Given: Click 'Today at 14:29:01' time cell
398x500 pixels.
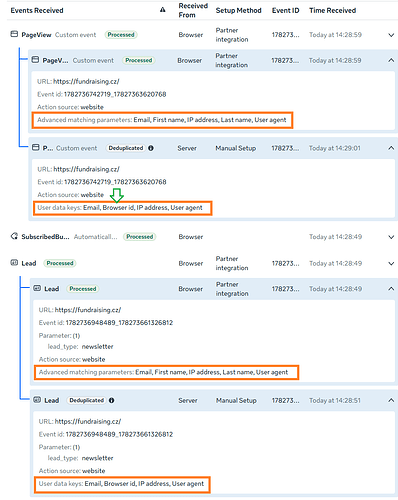Looking at the screenshot, I should click(335, 148).
